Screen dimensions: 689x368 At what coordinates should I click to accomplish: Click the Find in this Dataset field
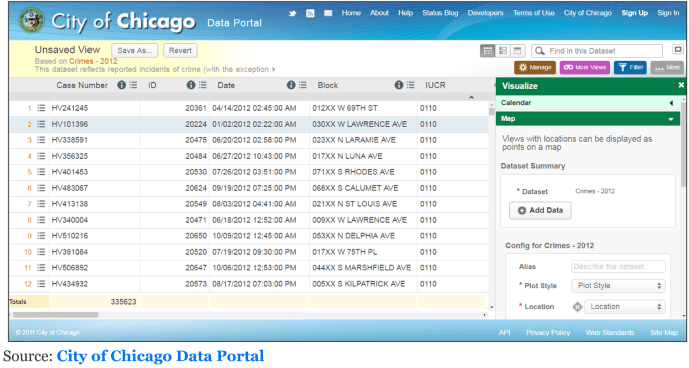click(x=597, y=51)
